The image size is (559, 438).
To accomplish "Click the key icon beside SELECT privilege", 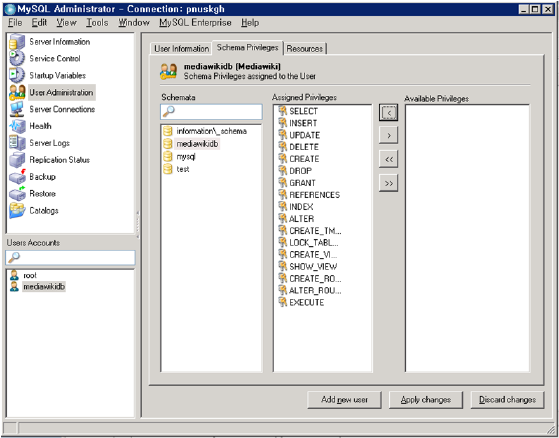I will (282, 111).
